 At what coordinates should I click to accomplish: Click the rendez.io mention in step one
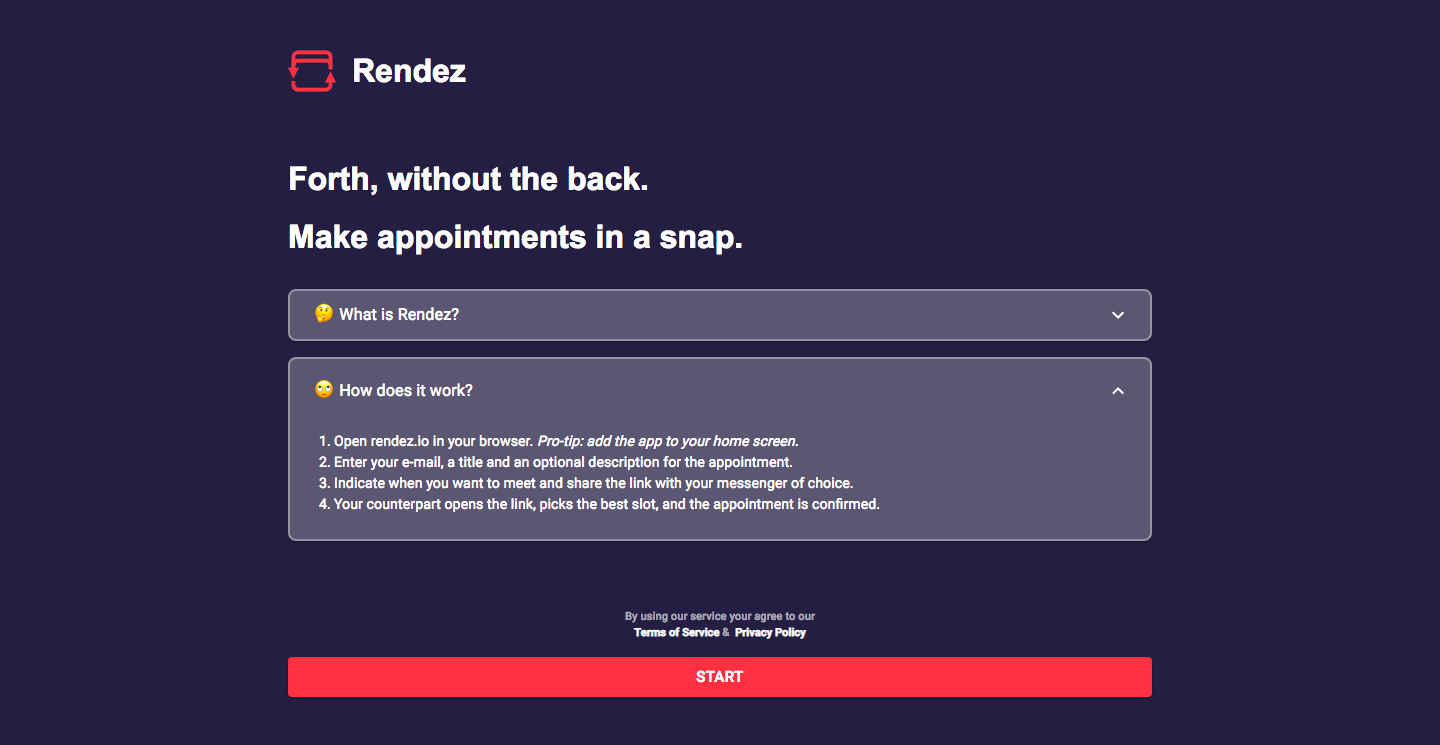(399, 440)
